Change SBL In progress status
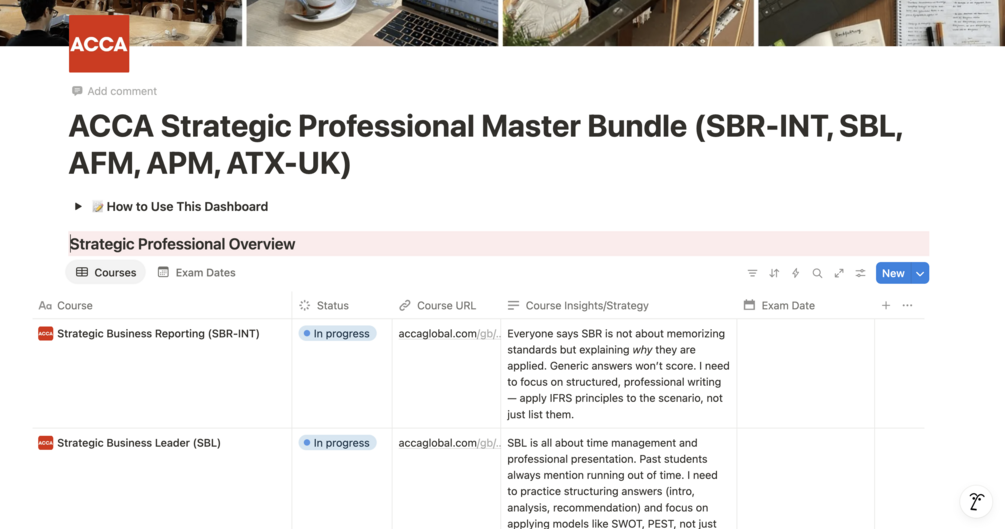This screenshot has width=1005, height=529. click(337, 443)
